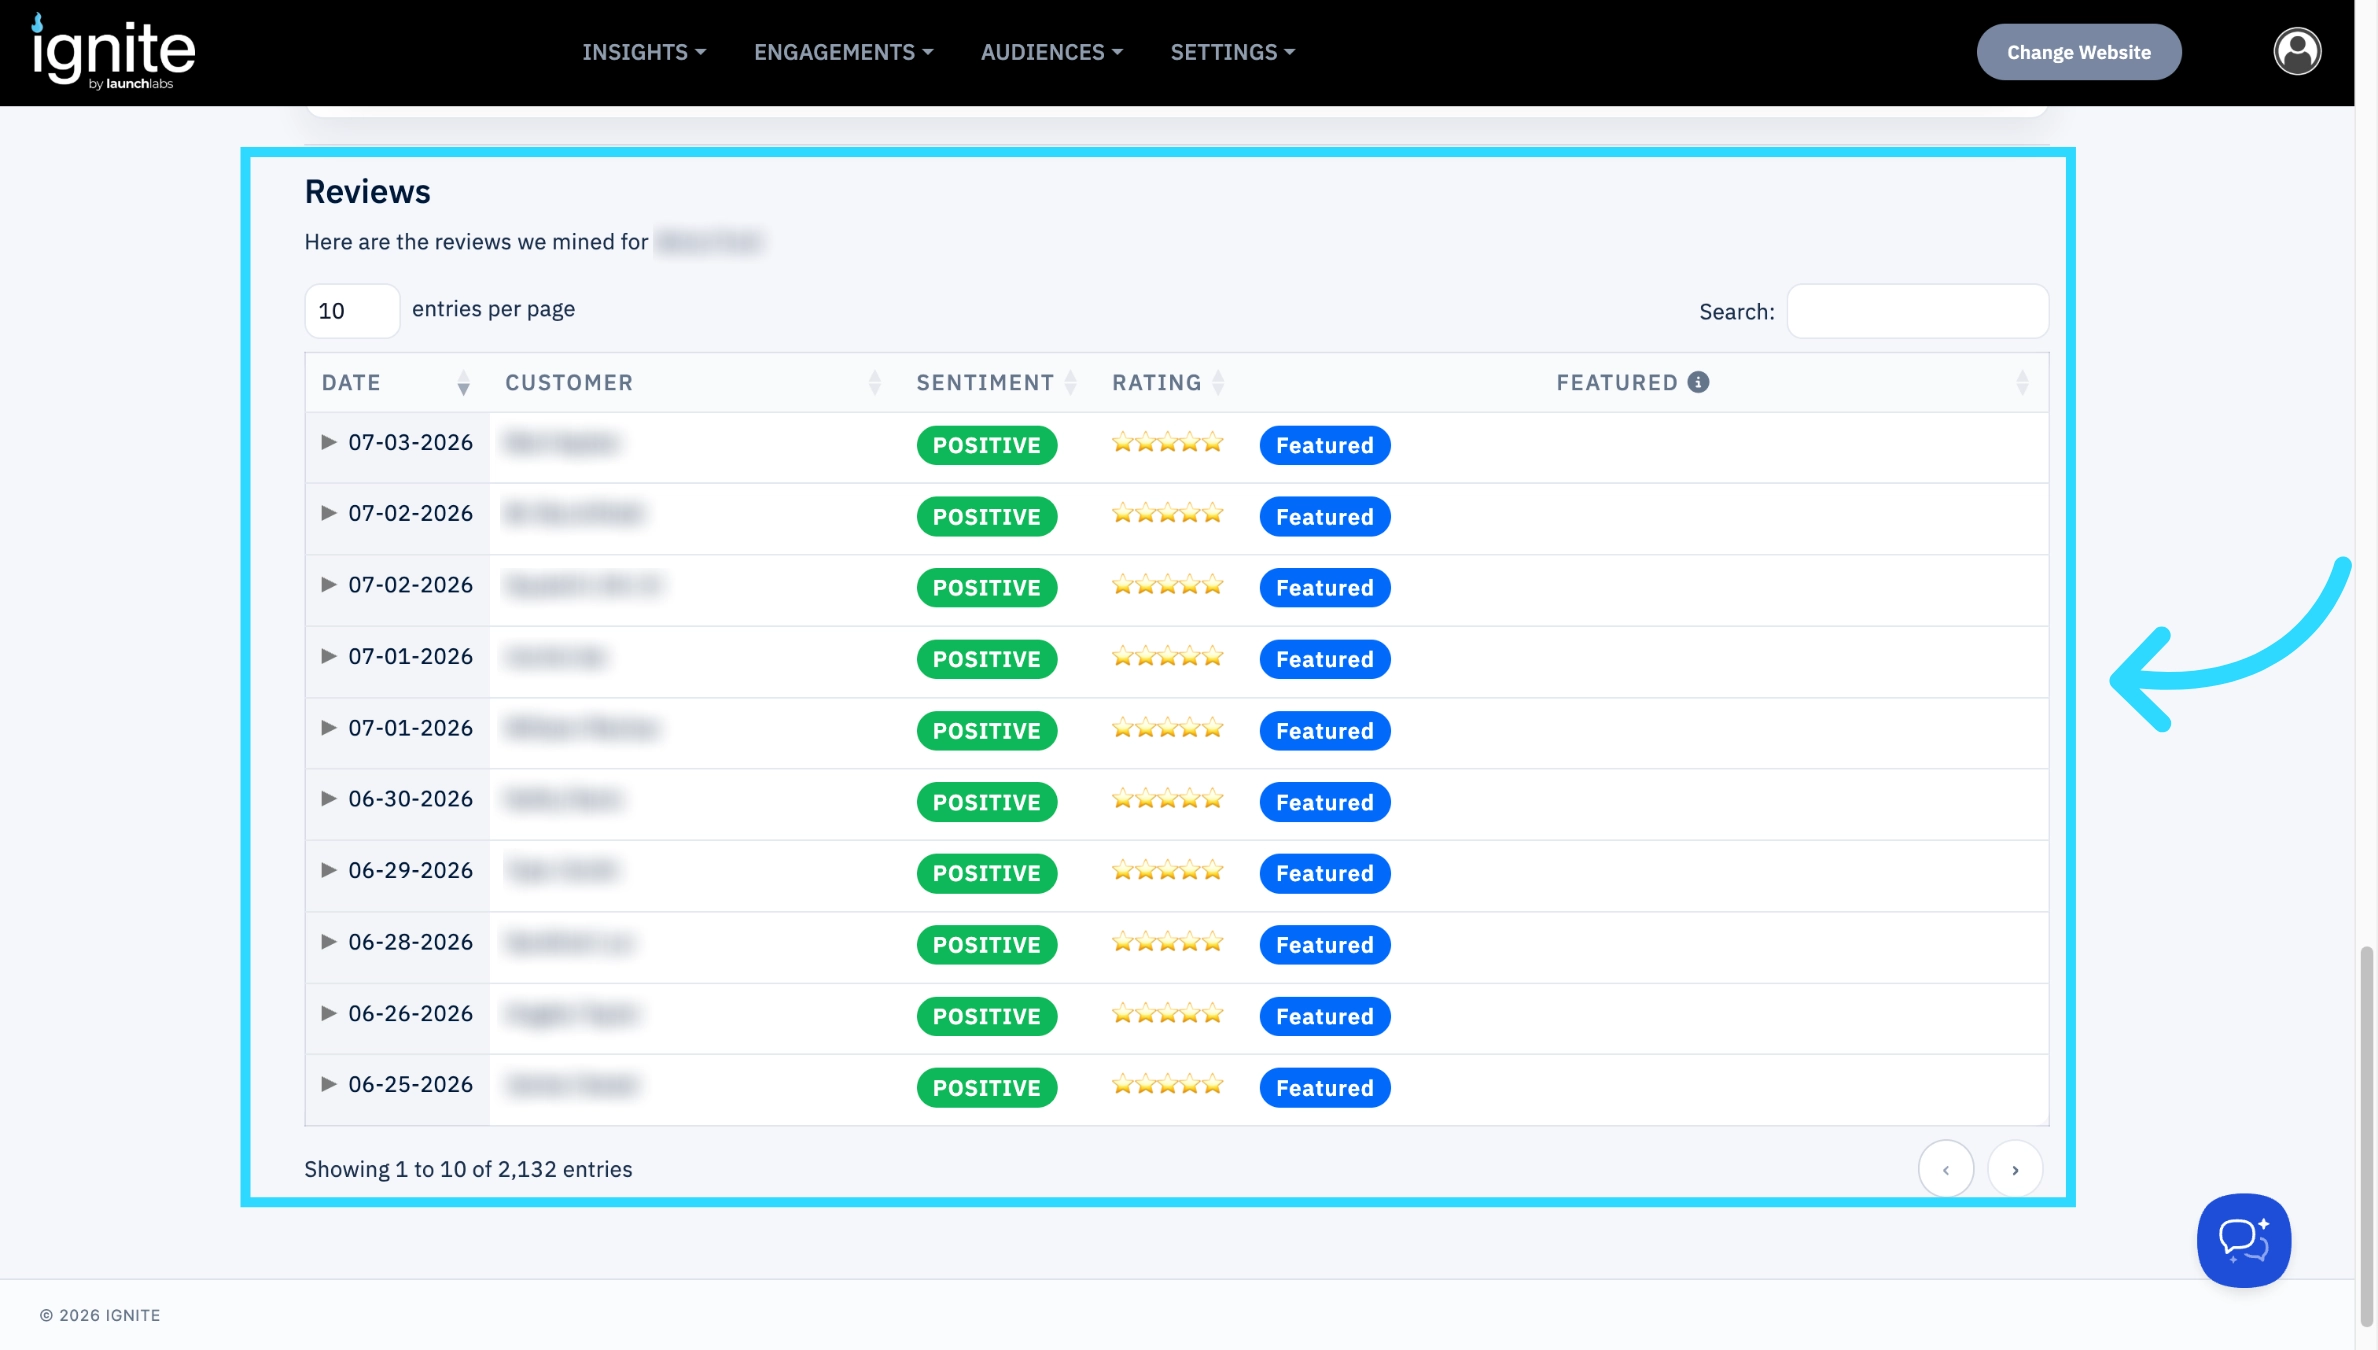Click the POSITIVE badge in the 06-26-2026 row
This screenshot has height=1350, width=2378.
(x=986, y=1016)
